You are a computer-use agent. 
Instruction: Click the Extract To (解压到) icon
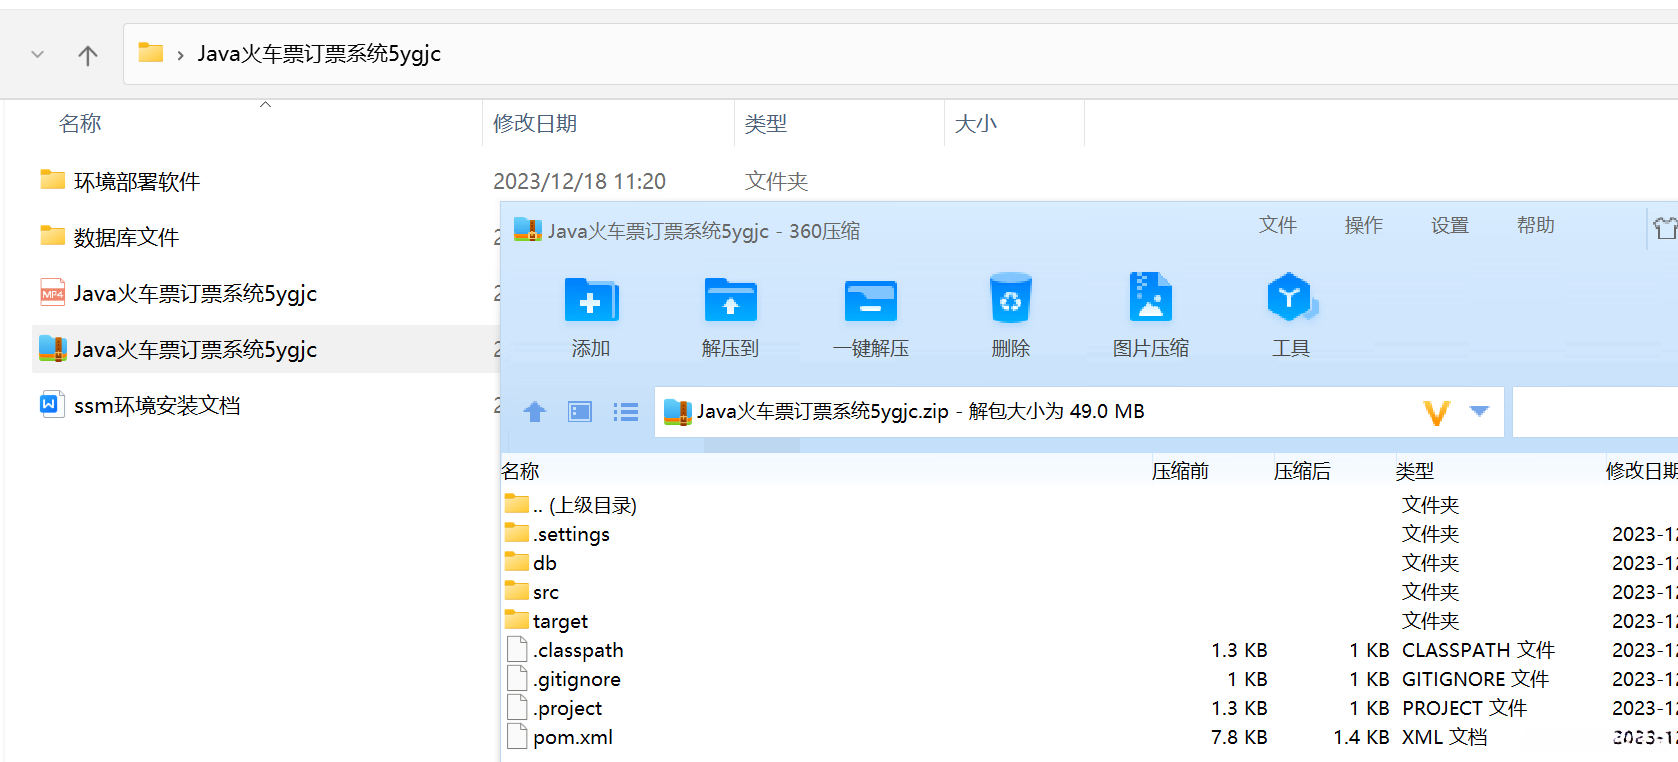pyautogui.click(x=731, y=299)
